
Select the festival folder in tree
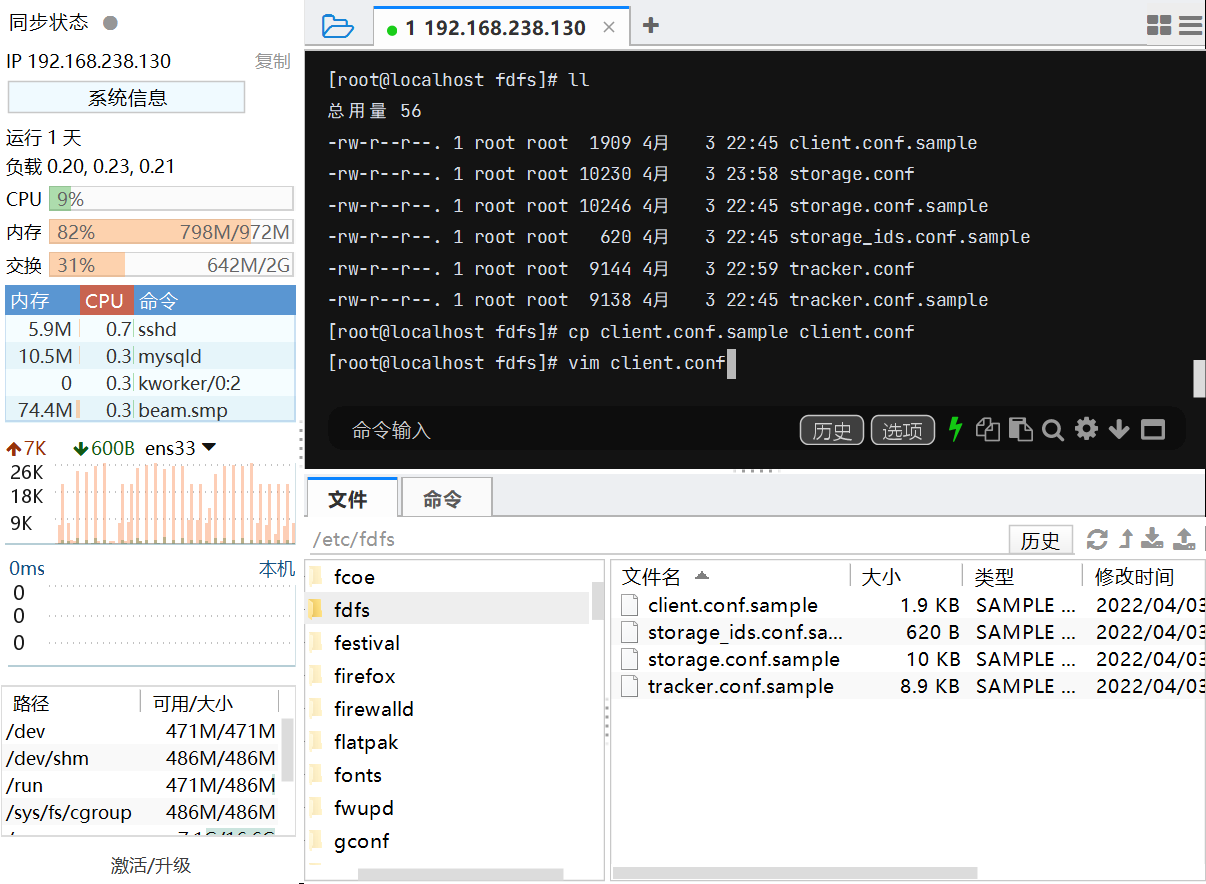[366, 643]
